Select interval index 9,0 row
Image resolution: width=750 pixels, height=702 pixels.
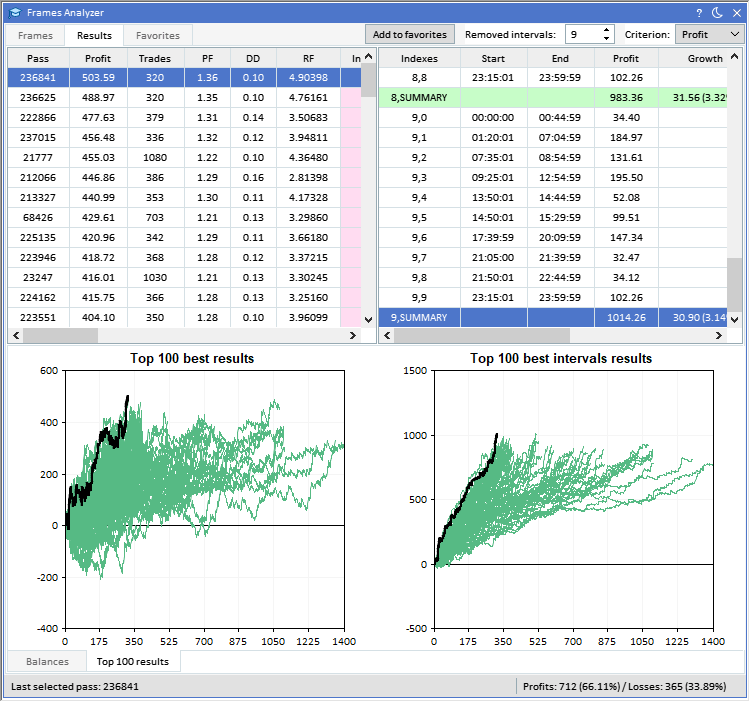tap(553, 118)
